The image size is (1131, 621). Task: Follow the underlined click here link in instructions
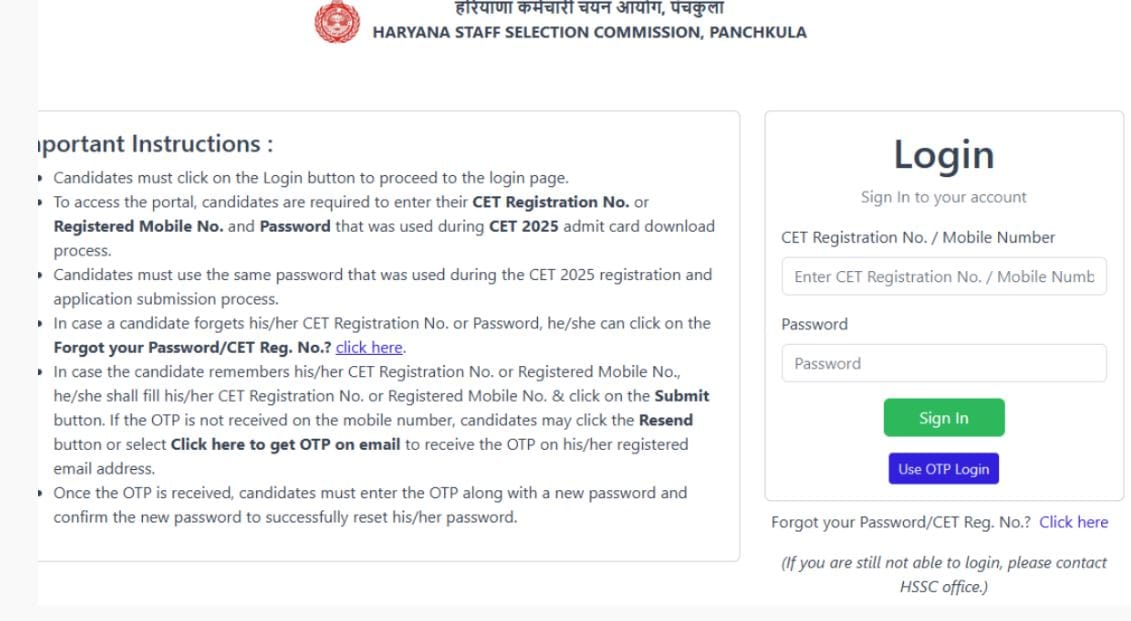[369, 348]
